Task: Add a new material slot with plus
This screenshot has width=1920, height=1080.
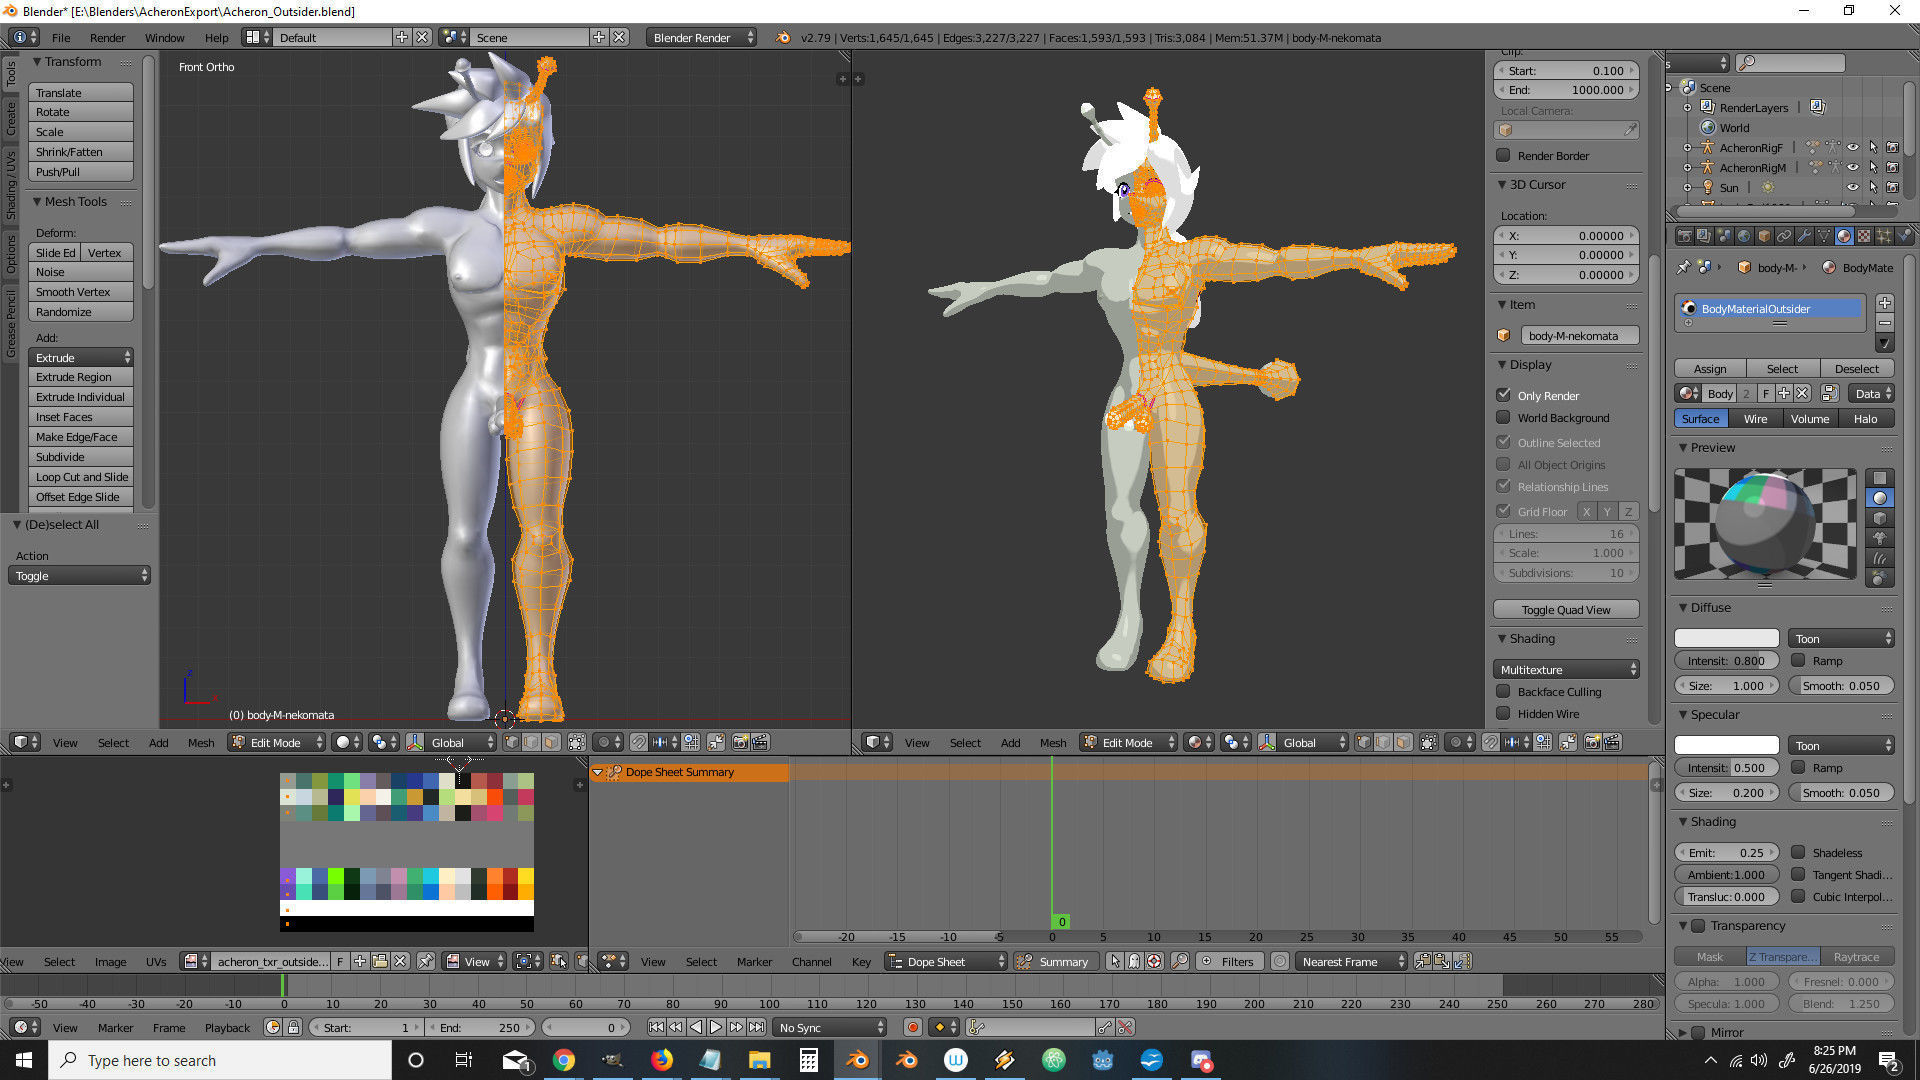Action: (x=1884, y=303)
